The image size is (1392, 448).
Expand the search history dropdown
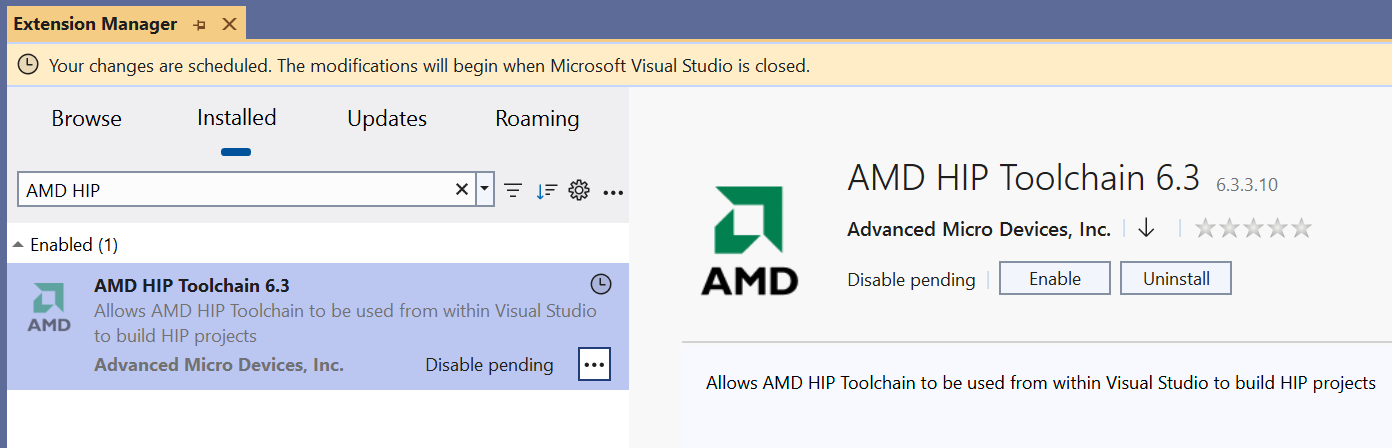[485, 189]
